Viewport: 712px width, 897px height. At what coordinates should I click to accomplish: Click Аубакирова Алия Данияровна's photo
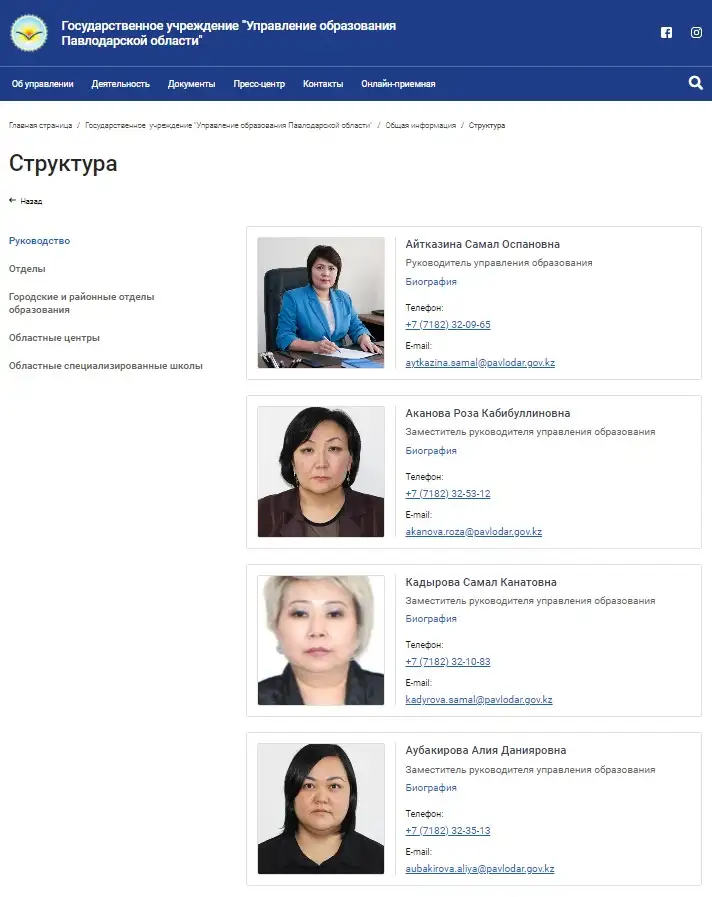tap(321, 809)
